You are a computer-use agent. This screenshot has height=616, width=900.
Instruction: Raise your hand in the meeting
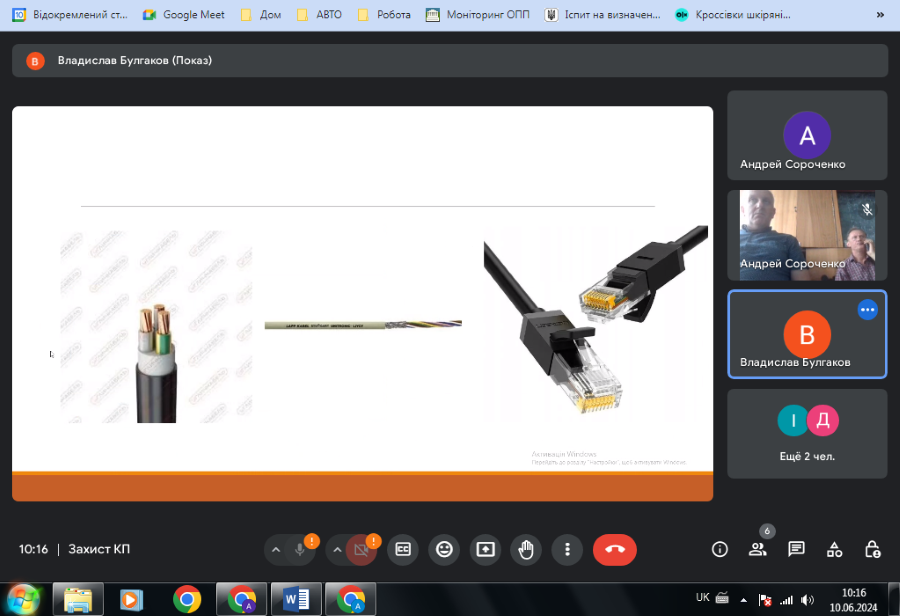[526, 549]
